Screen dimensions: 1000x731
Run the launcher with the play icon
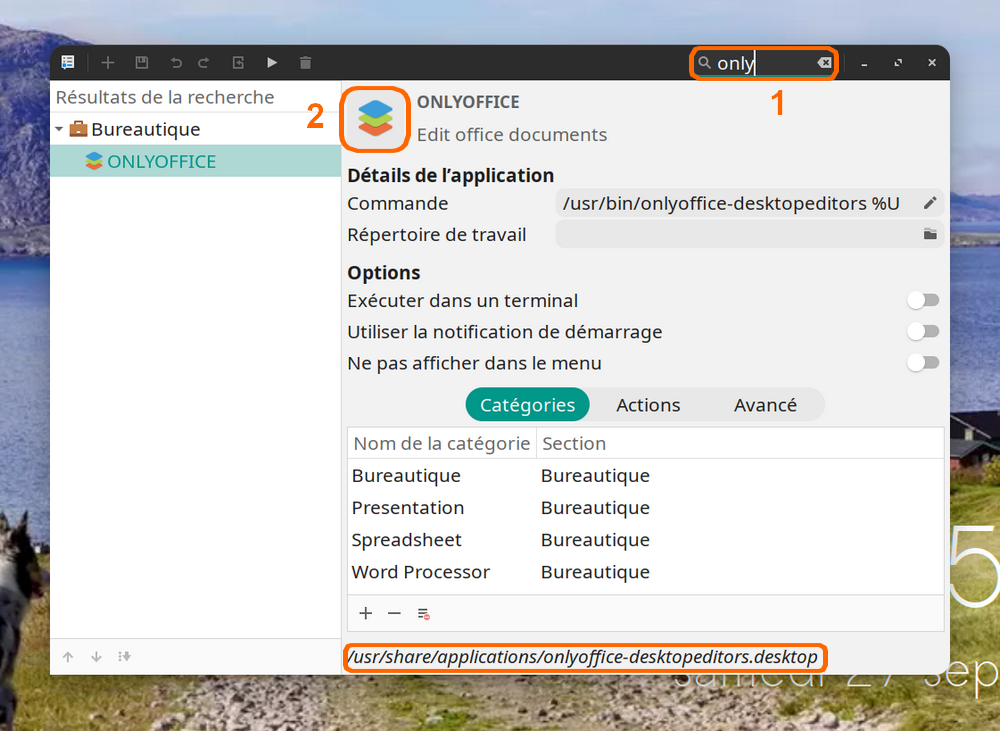pyautogui.click(x=272, y=63)
